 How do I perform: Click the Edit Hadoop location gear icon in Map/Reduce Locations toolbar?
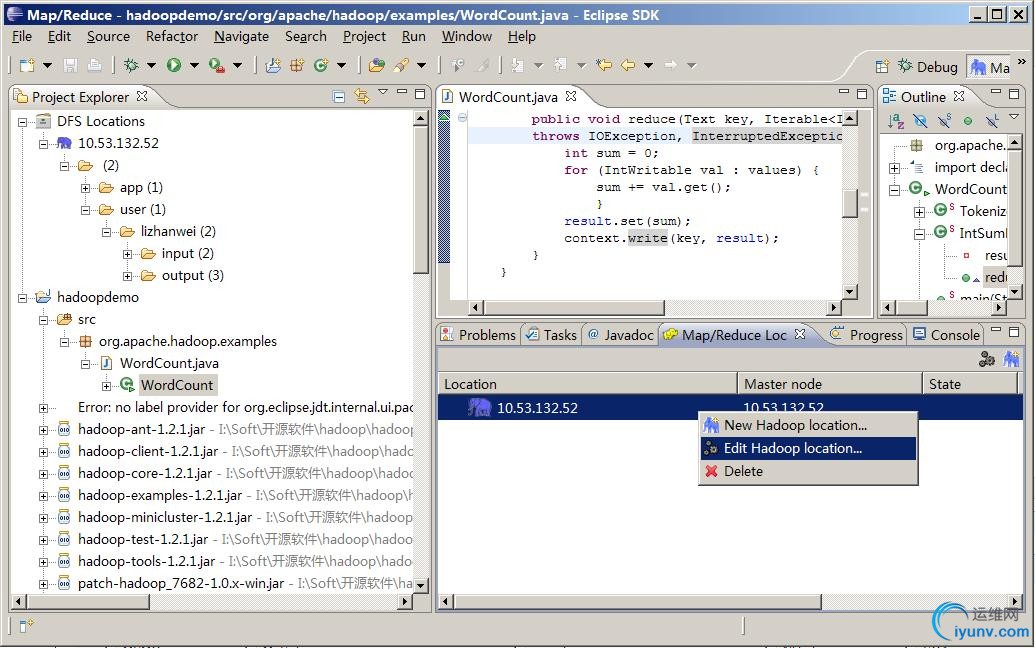[987, 359]
